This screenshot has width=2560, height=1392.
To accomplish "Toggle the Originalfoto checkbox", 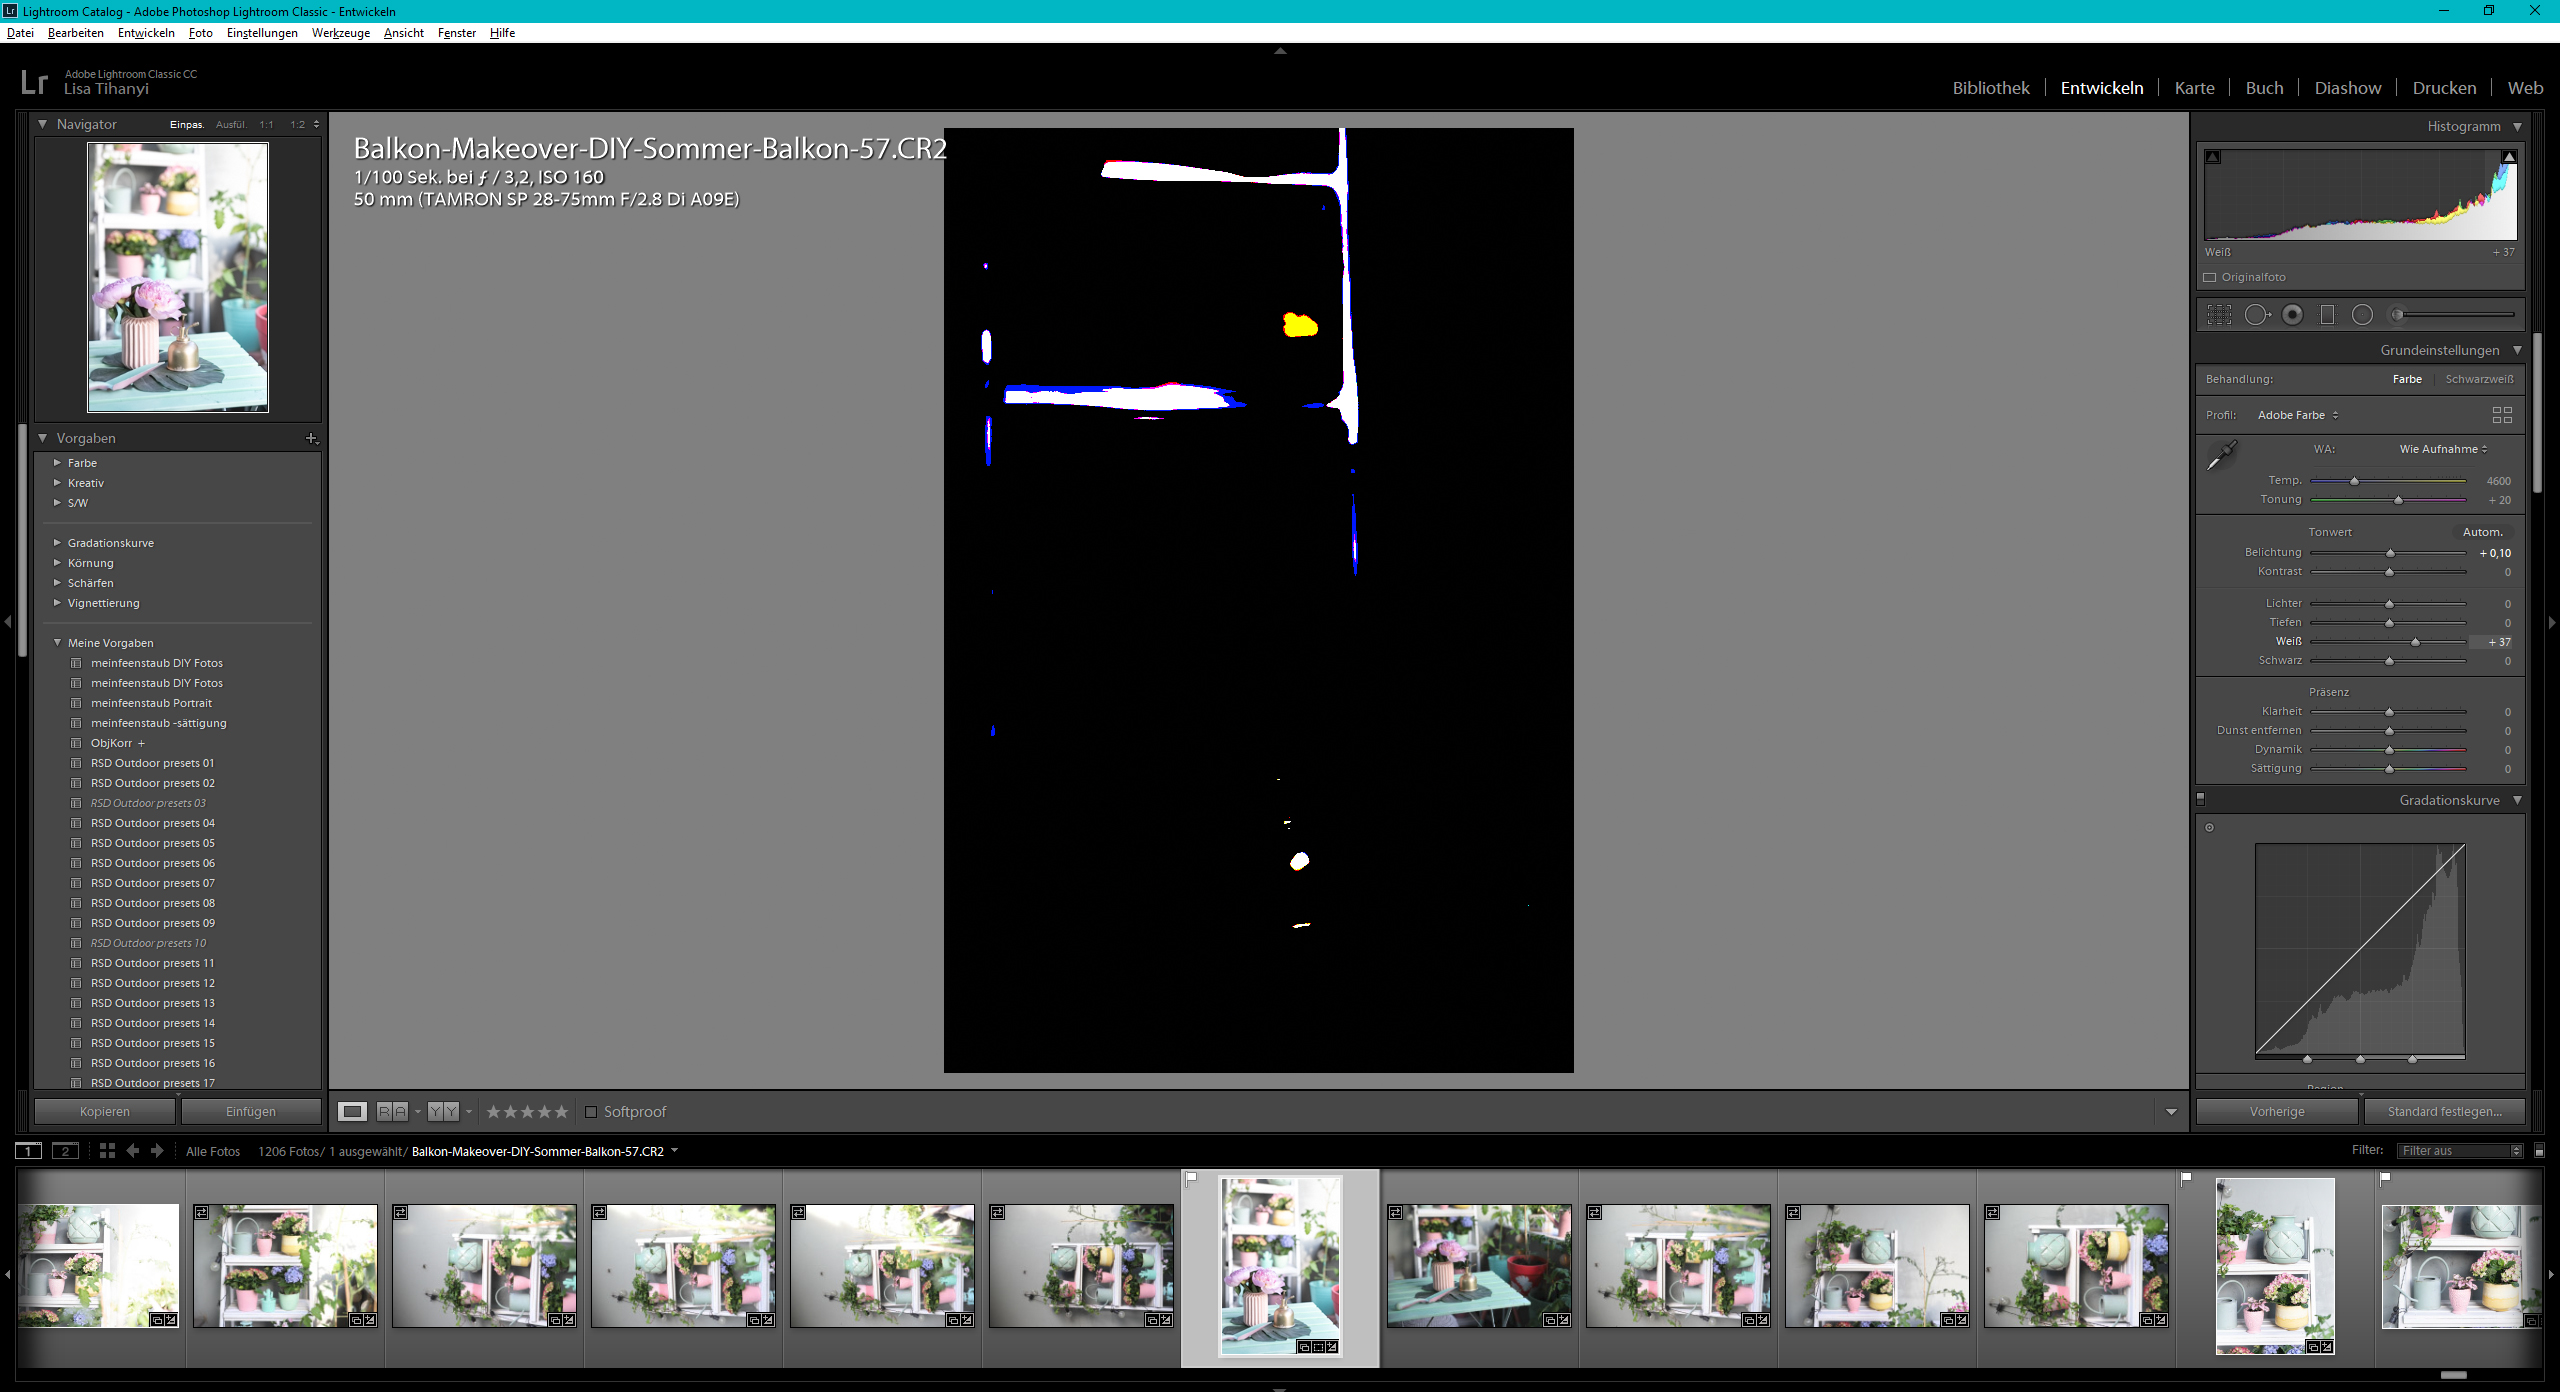I will click(x=2210, y=278).
